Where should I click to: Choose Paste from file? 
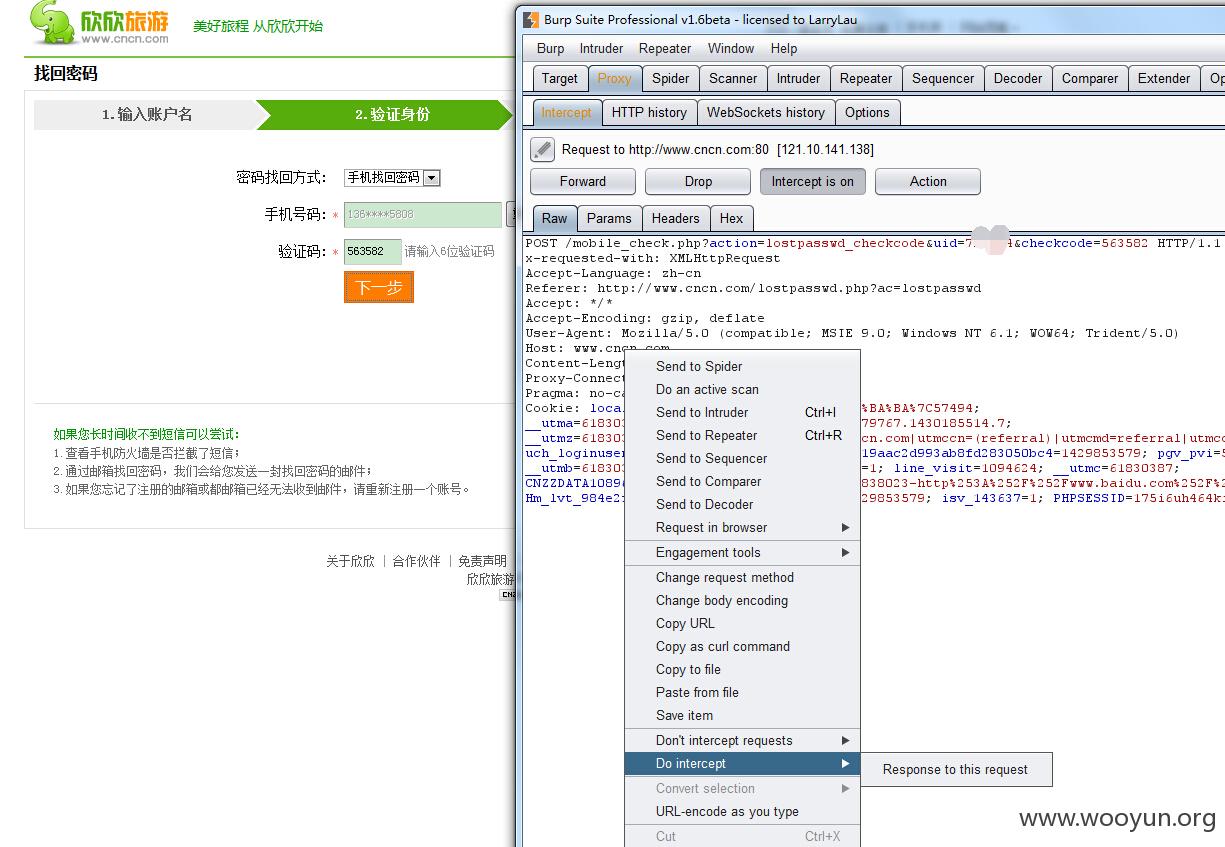pos(742,692)
